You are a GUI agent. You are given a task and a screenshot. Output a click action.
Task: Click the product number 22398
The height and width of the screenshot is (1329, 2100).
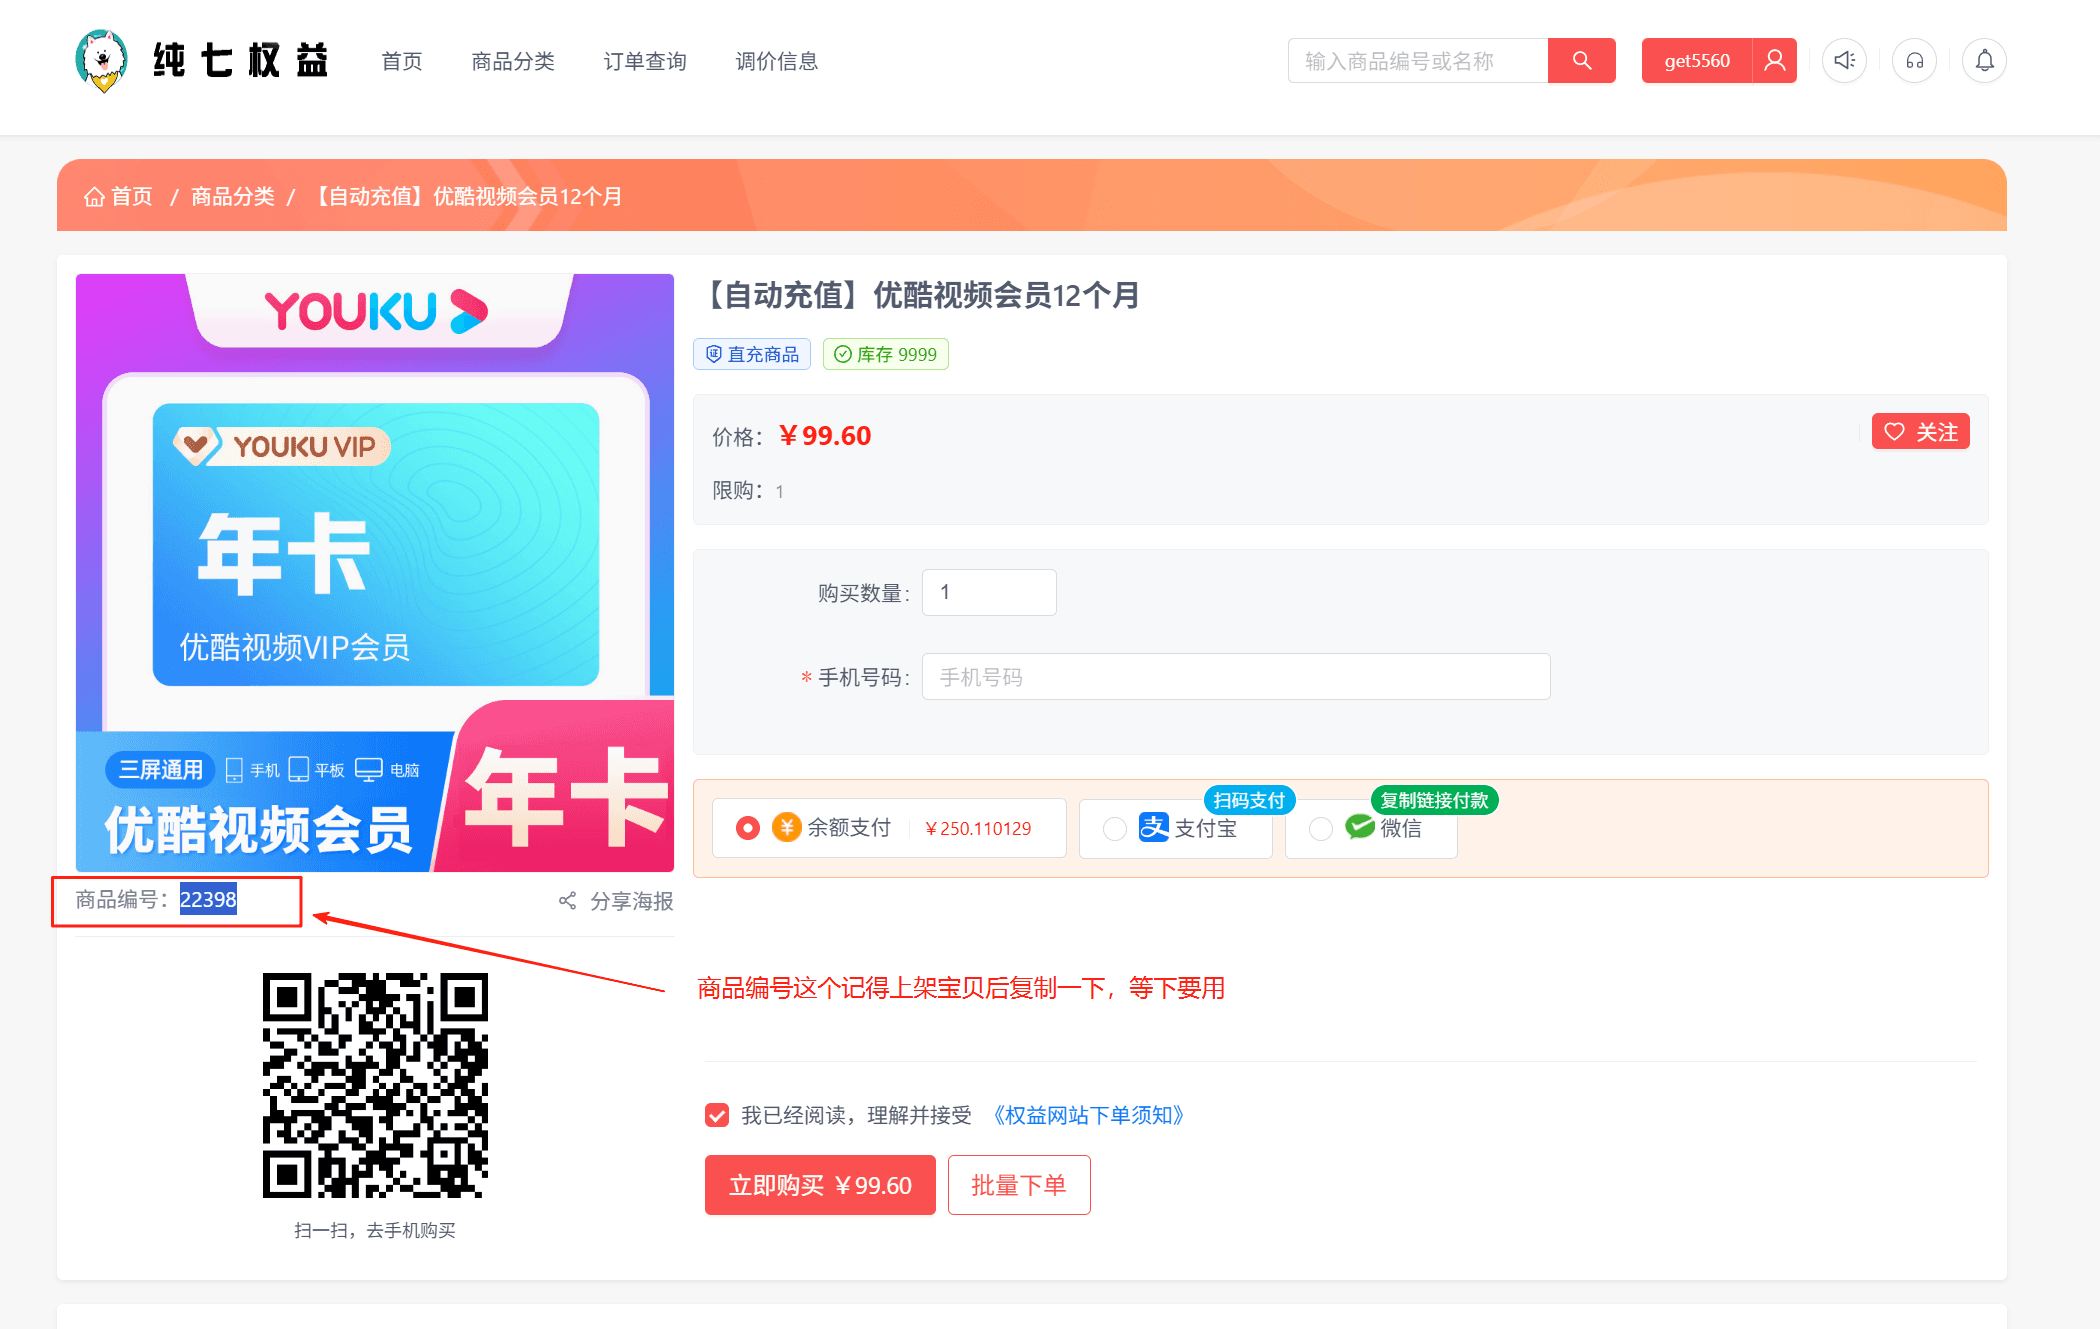208,900
